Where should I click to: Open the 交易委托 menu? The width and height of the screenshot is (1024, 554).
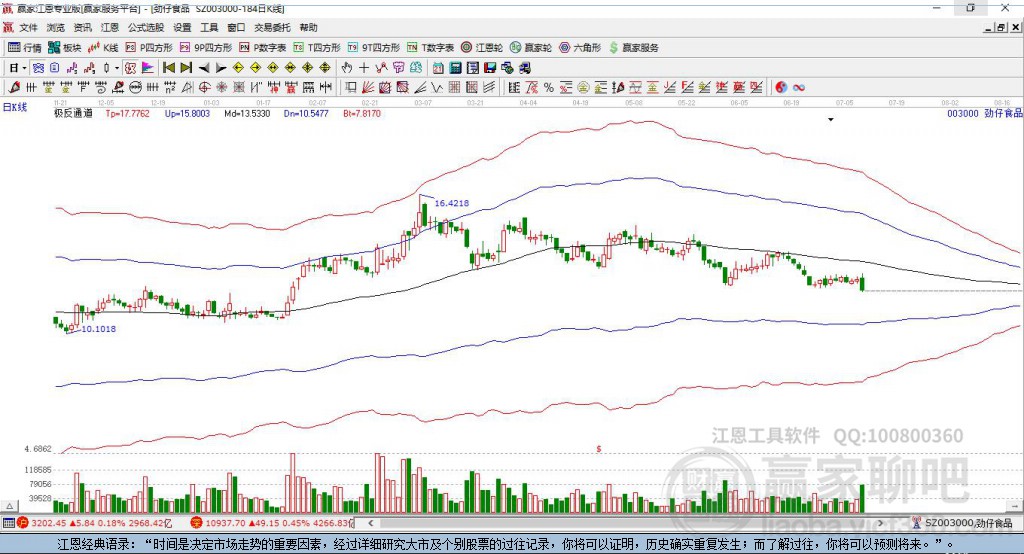(272, 27)
